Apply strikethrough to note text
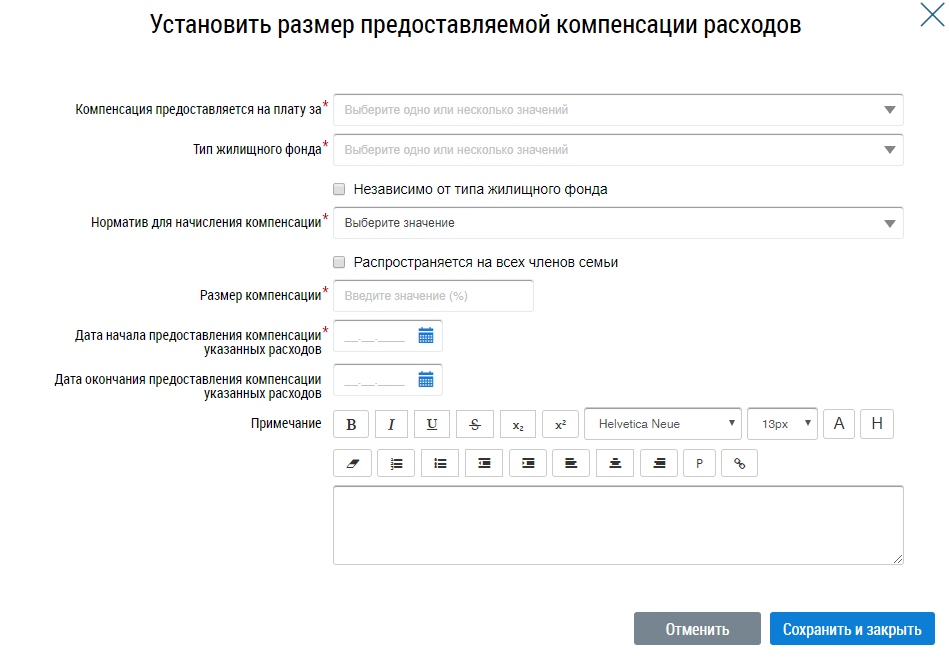The width and height of the screenshot is (949, 661). [475, 424]
